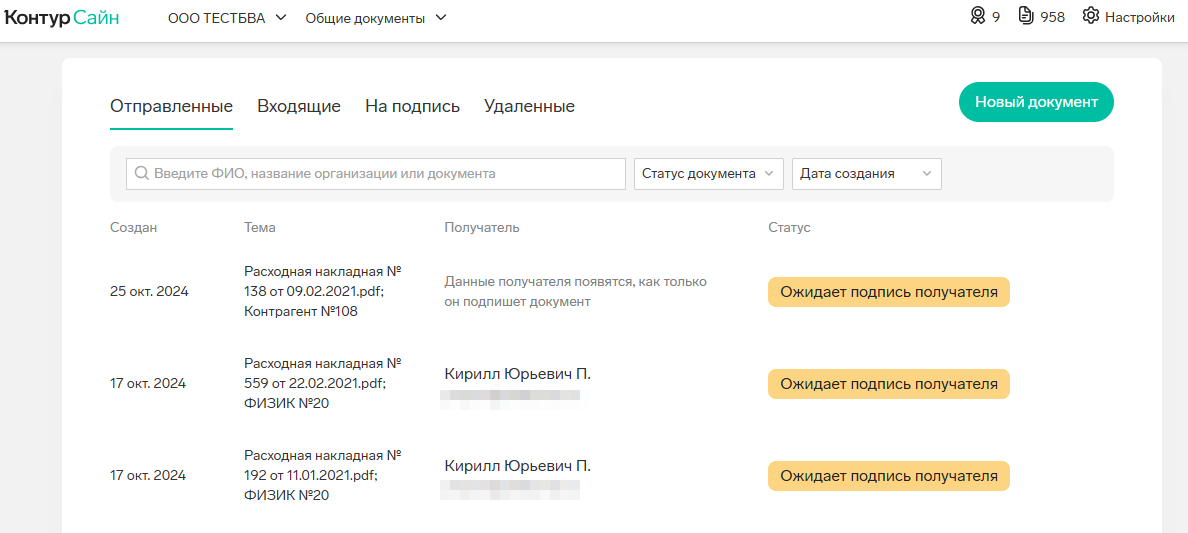
Task: Click the Создан column header
Action: [x=133, y=227]
